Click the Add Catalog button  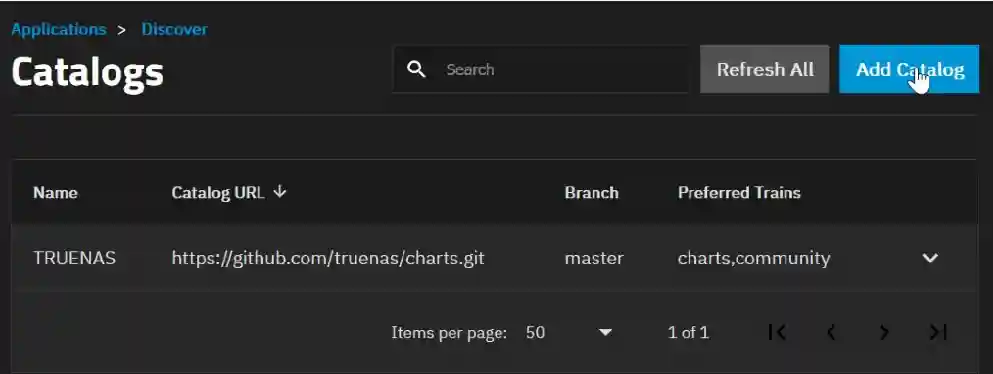point(909,69)
